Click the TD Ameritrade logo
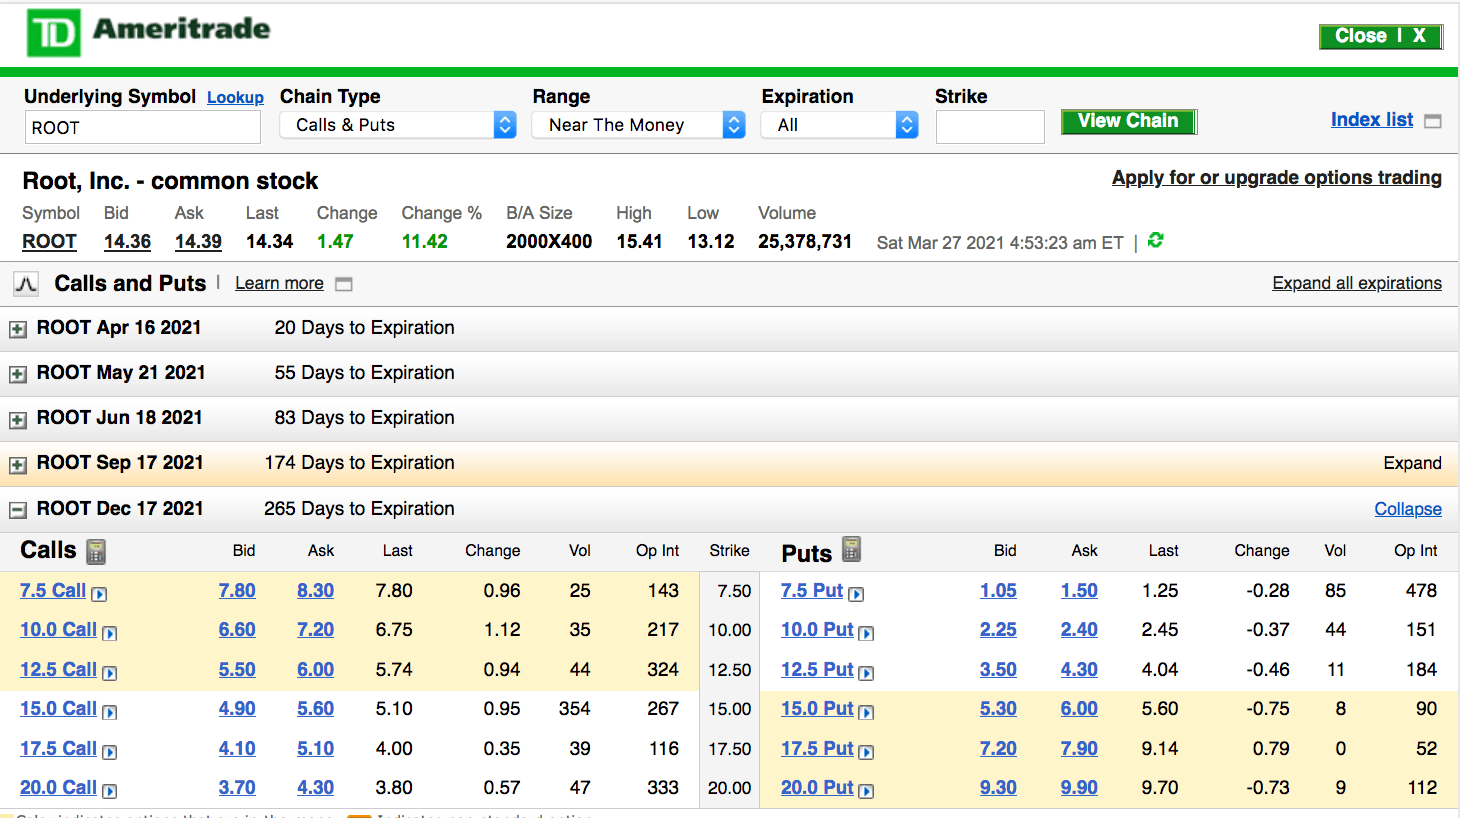This screenshot has height=818, width=1460. point(148,33)
